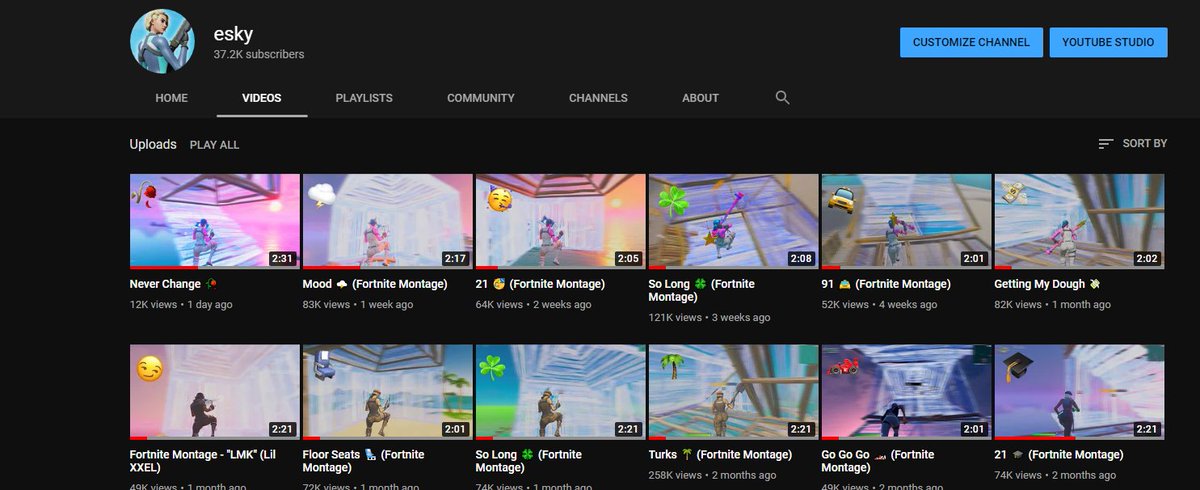Open the Mood Fortnite Montage thumbnail
1200x490 pixels.
(387, 221)
